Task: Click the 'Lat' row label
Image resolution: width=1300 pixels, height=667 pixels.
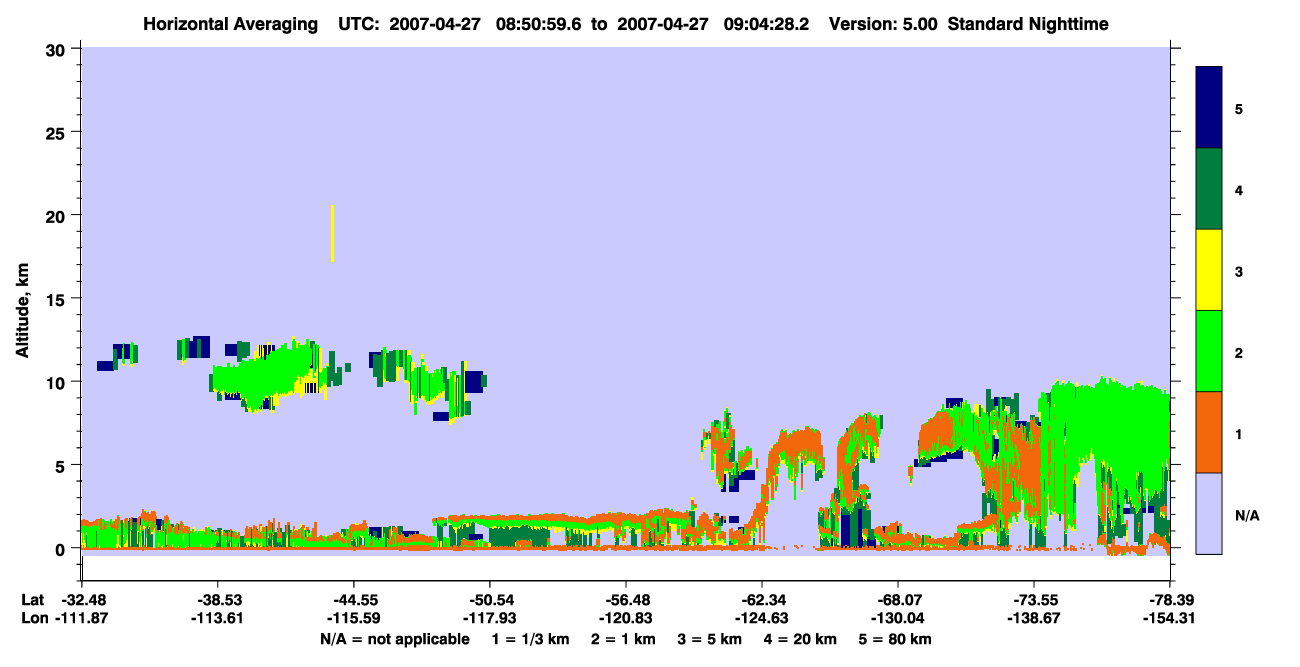Action: tap(32, 600)
